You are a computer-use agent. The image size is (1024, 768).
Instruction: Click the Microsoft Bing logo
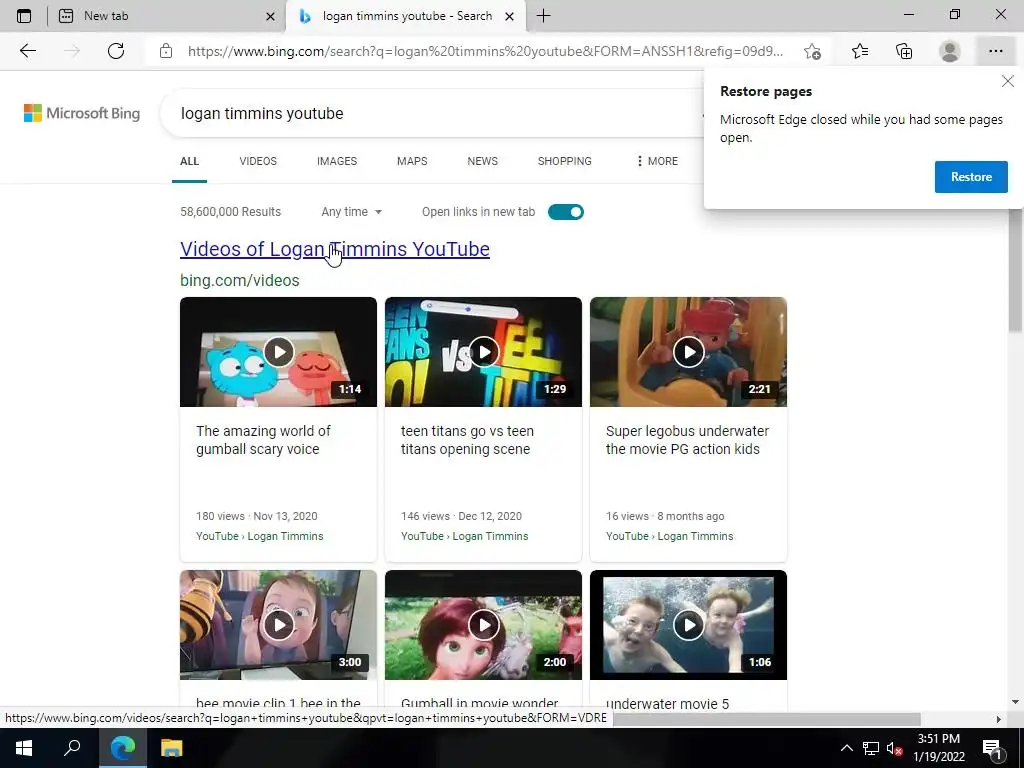(x=82, y=113)
